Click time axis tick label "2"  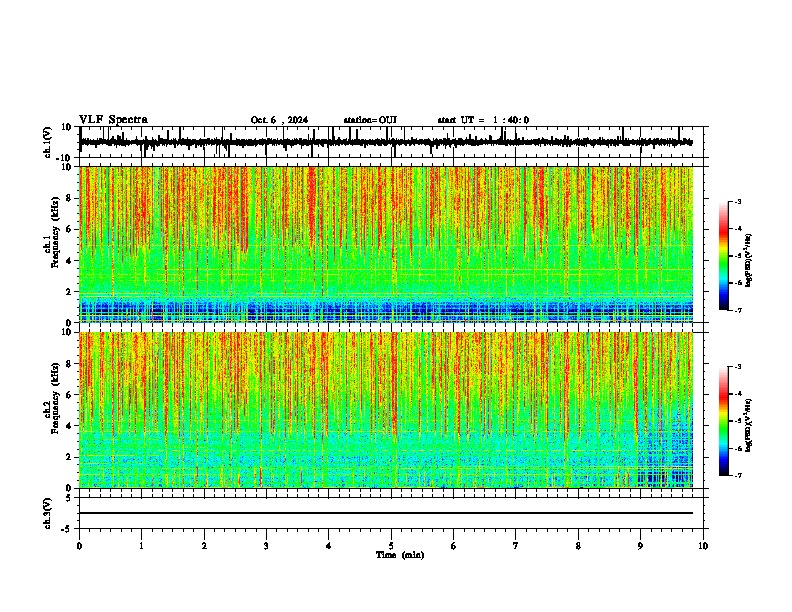(x=204, y=546)
